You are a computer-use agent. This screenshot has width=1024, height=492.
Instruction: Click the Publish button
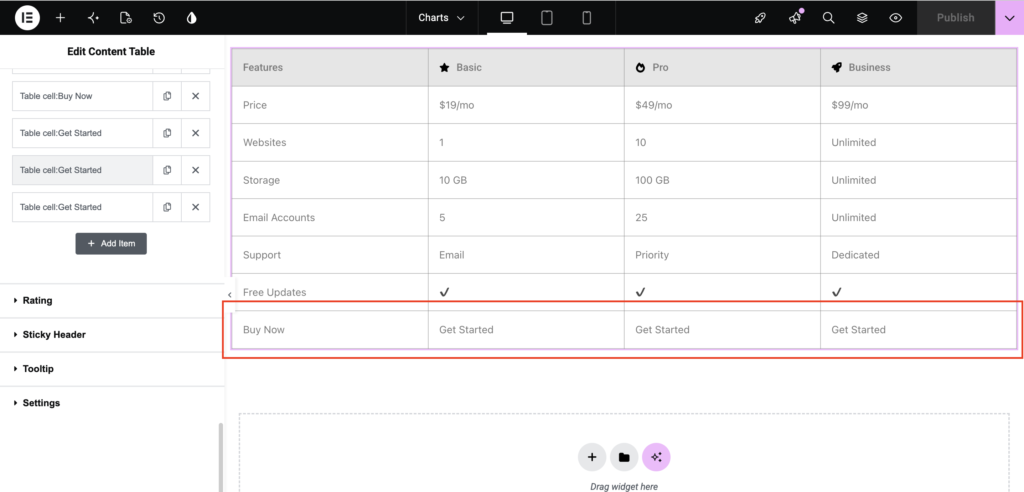click(x=955, y=18)
